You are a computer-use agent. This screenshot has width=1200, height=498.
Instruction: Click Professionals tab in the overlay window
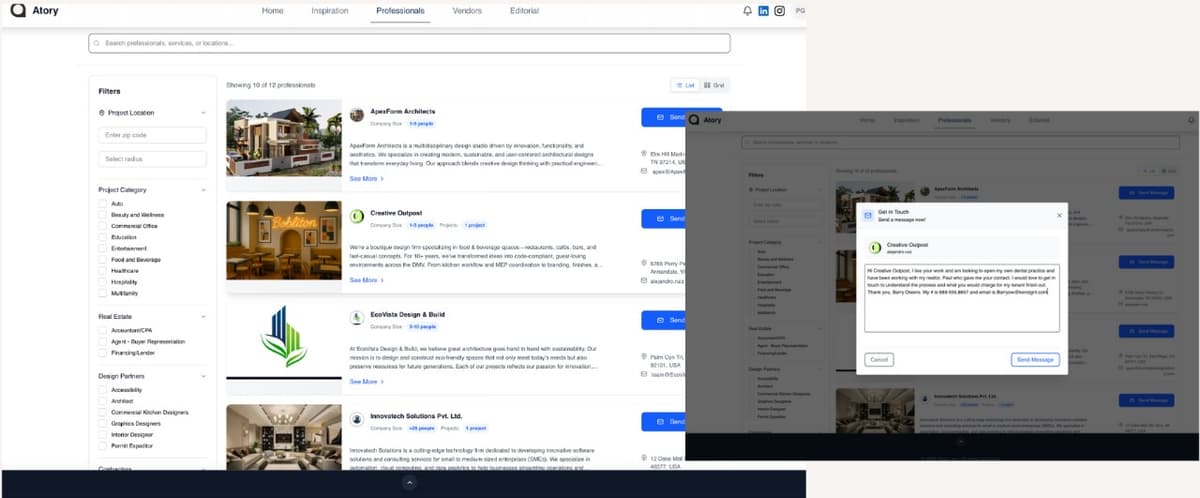point(954,120)
